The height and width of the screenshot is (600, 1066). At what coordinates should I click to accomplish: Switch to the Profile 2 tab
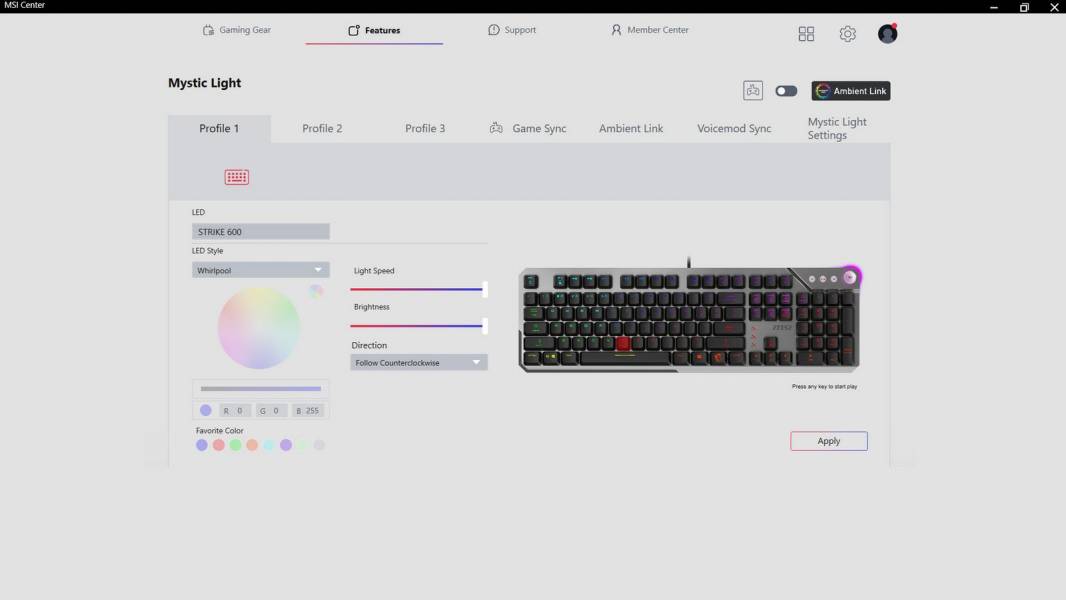coord(322,129)
